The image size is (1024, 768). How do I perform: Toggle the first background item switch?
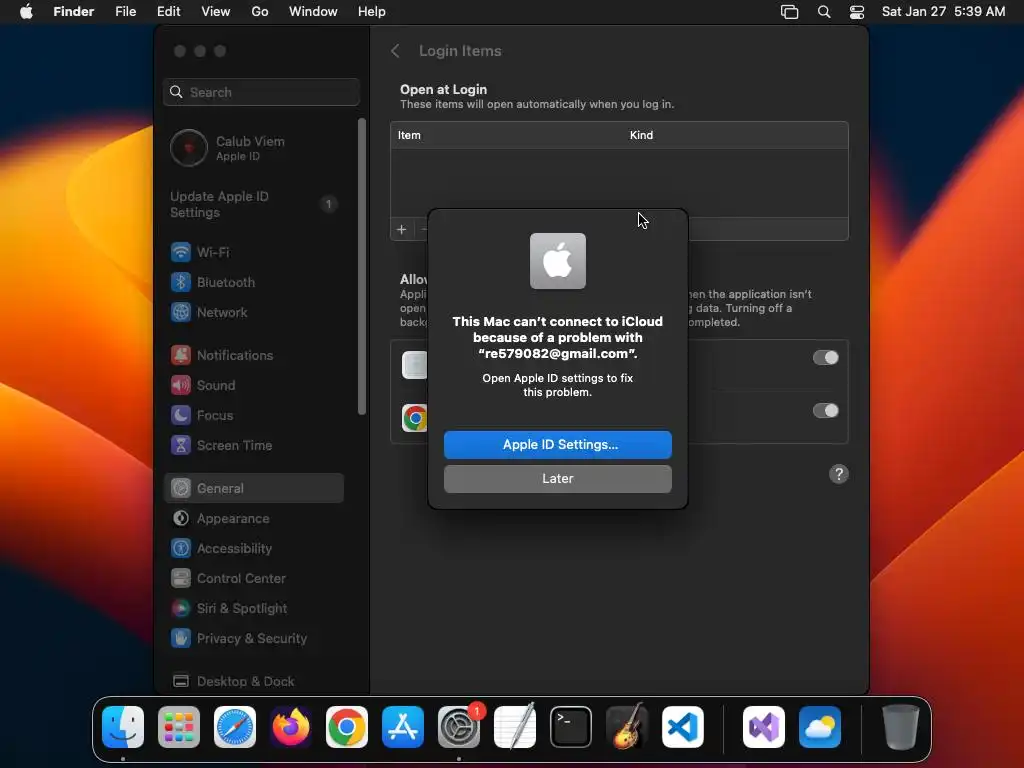(x=825, y=358)
